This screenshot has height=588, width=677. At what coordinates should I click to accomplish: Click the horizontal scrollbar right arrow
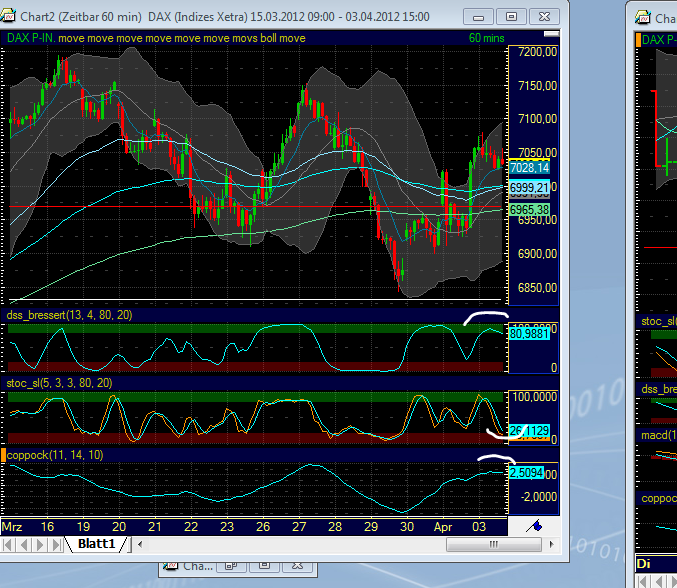(x=551, y=544)
